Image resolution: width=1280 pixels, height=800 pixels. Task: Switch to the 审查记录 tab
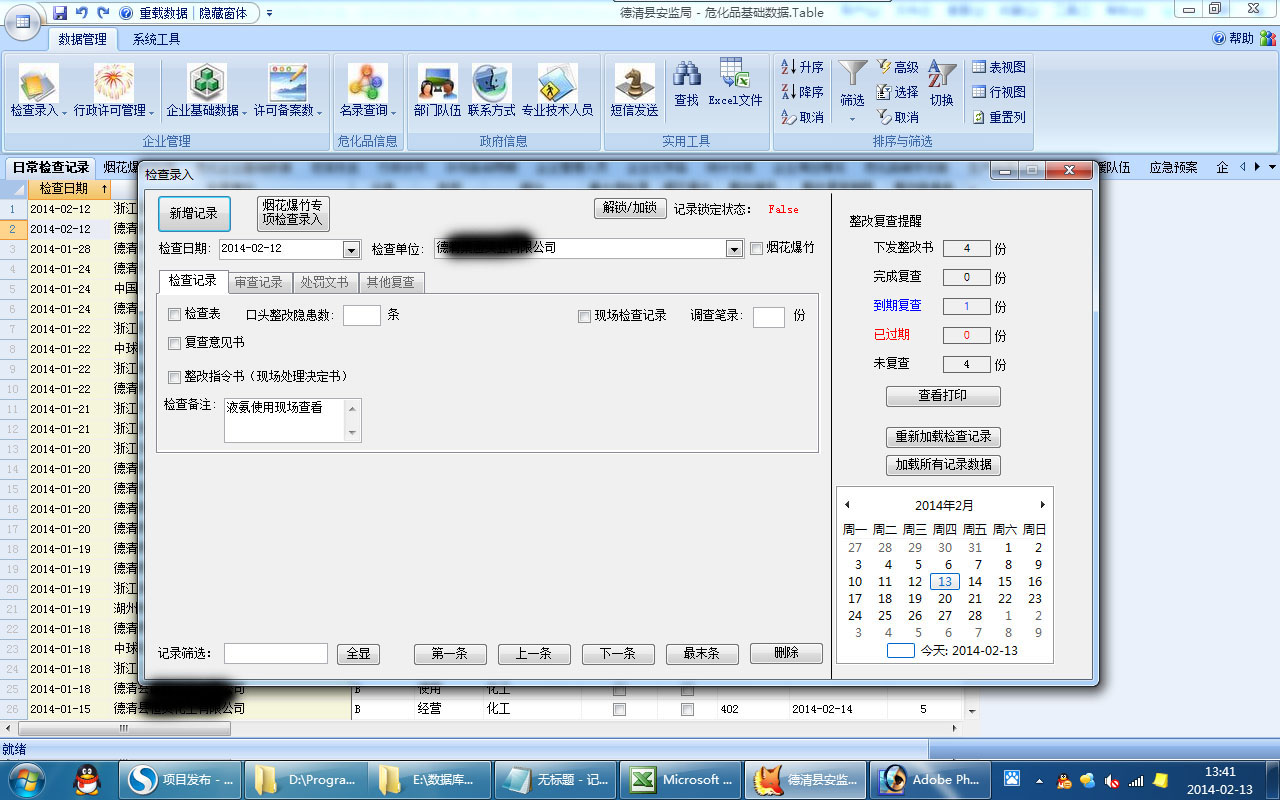tap(258, 282)
